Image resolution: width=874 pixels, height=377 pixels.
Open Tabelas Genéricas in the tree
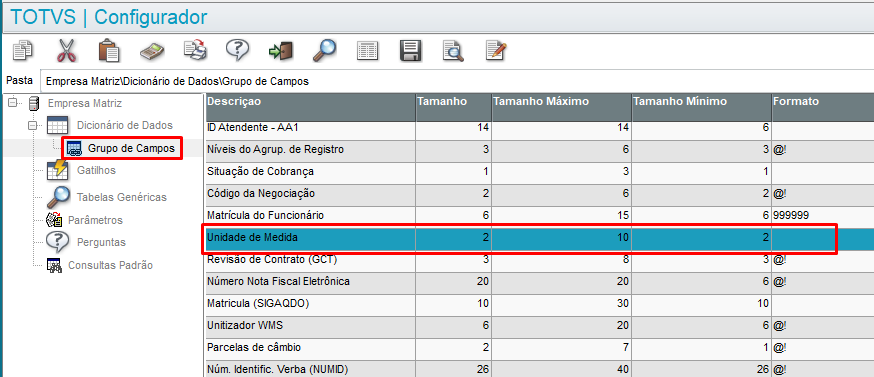tap(122, 197)
